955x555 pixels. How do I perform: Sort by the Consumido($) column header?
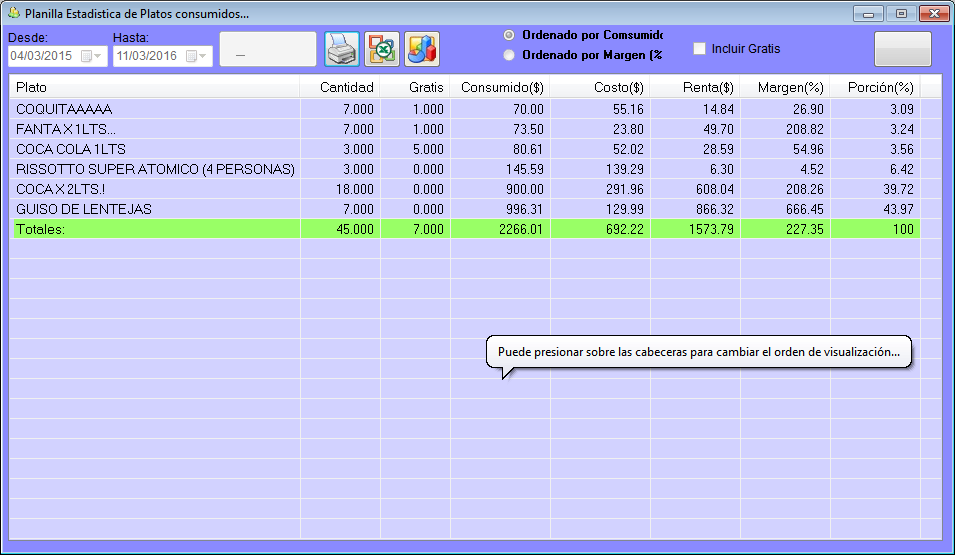coord(501,87)
